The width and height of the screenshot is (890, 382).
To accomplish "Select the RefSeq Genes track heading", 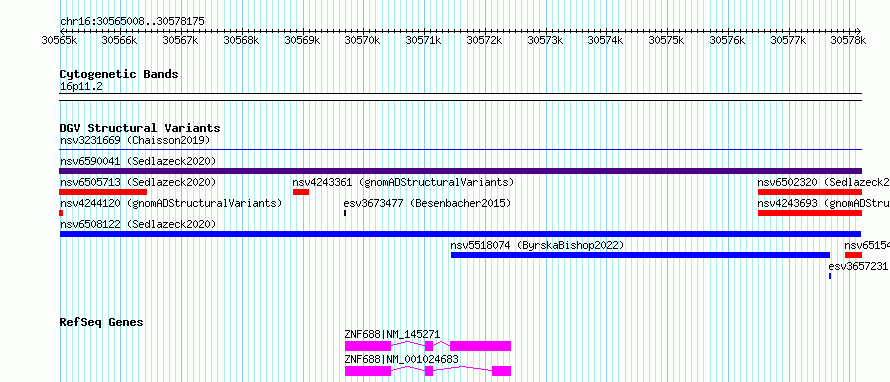I will tap(102, 322).
